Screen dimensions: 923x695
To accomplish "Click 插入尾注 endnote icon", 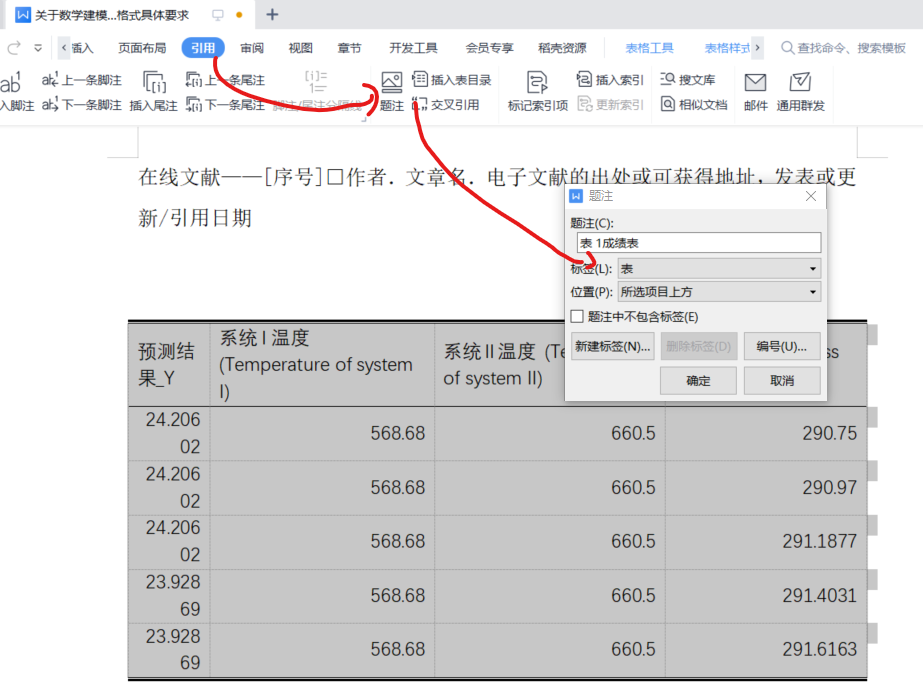I will coord(153,91).
